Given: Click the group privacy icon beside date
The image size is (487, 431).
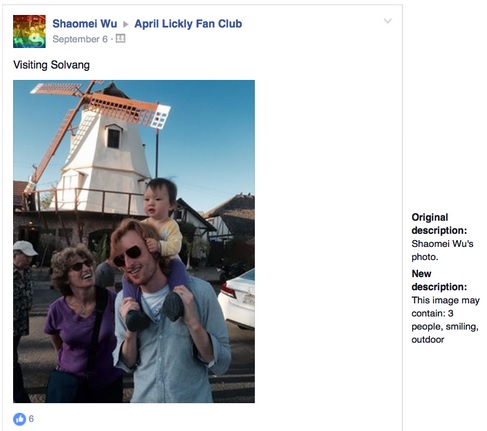Looking at the screenshot, I should 120,39.
